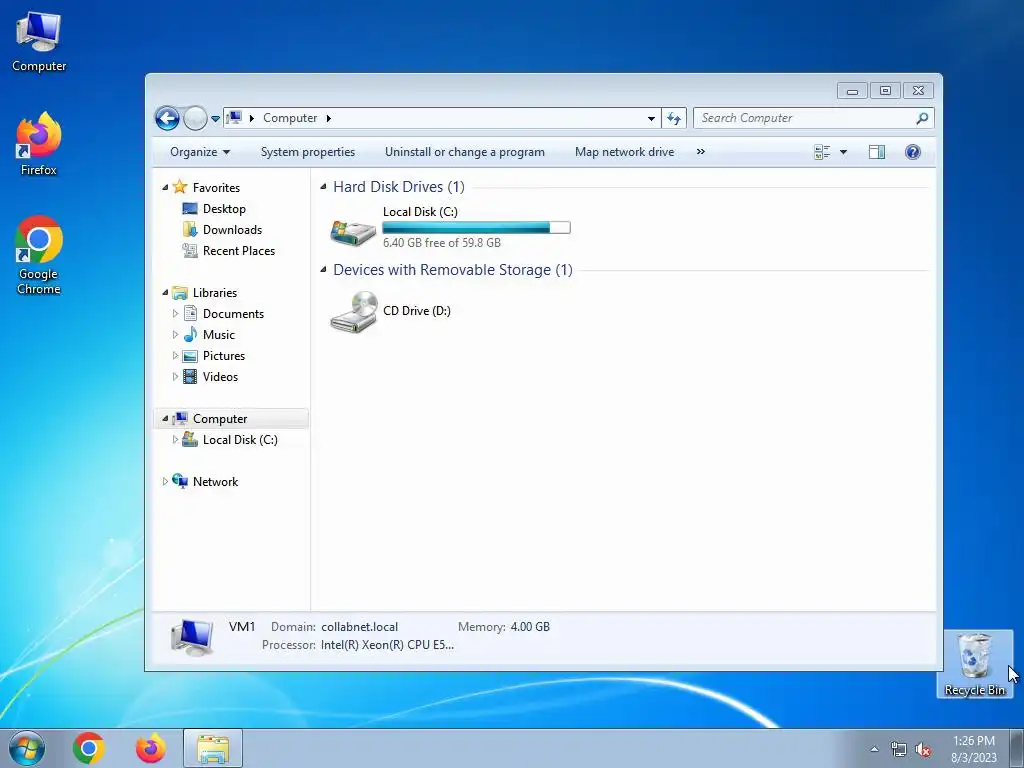Open Recent Places under Favorites
1024x768 pixels.
tap(238, 251)
